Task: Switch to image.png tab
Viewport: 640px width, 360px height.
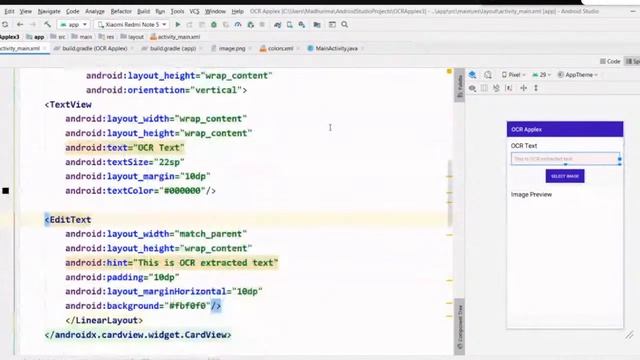Action: (231, 48)
